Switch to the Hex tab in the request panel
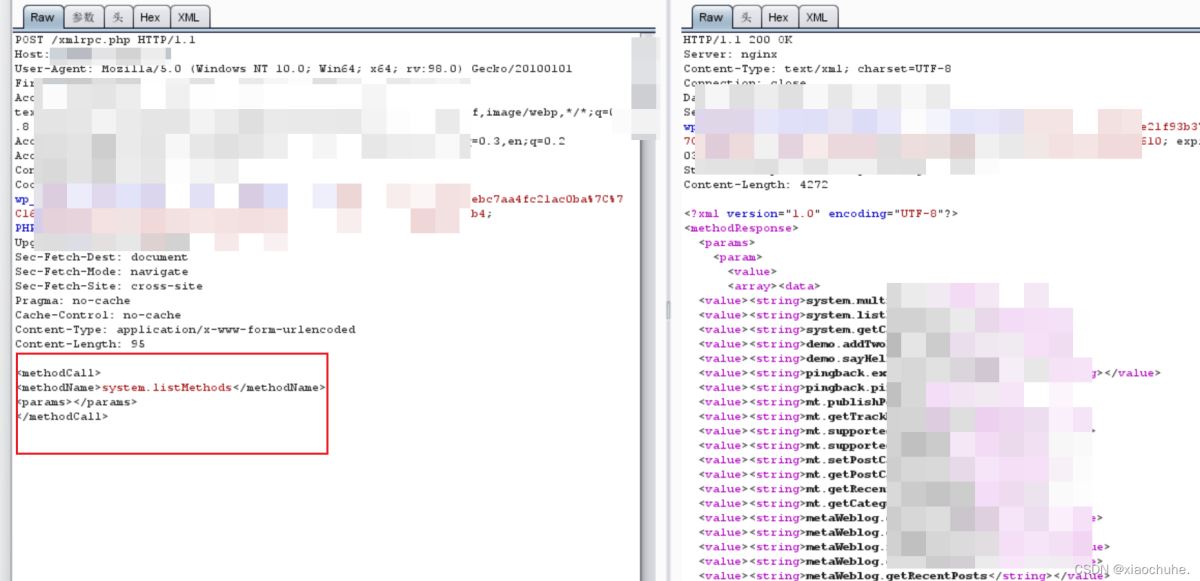This screenshot has width=1200, height=581. tap(150, 17)
